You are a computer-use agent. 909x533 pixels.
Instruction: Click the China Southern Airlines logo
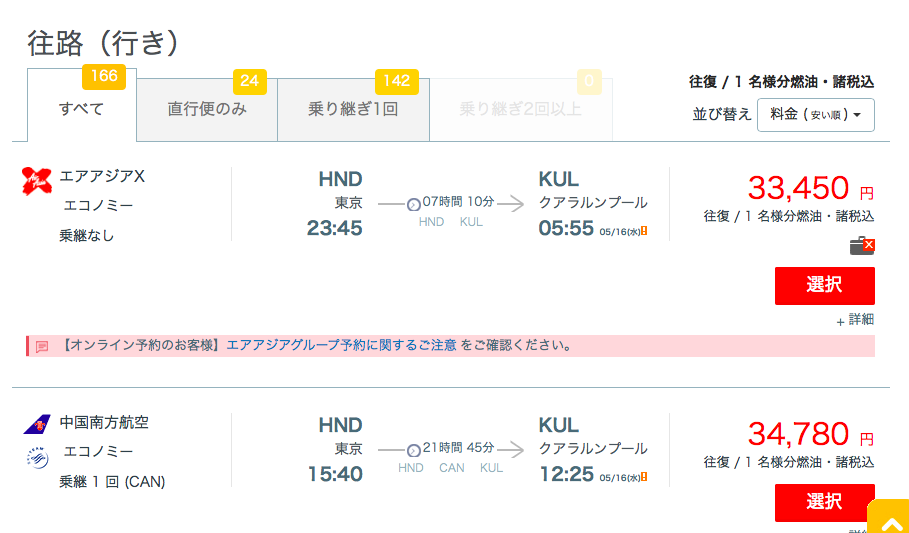(x=37, y=424)
